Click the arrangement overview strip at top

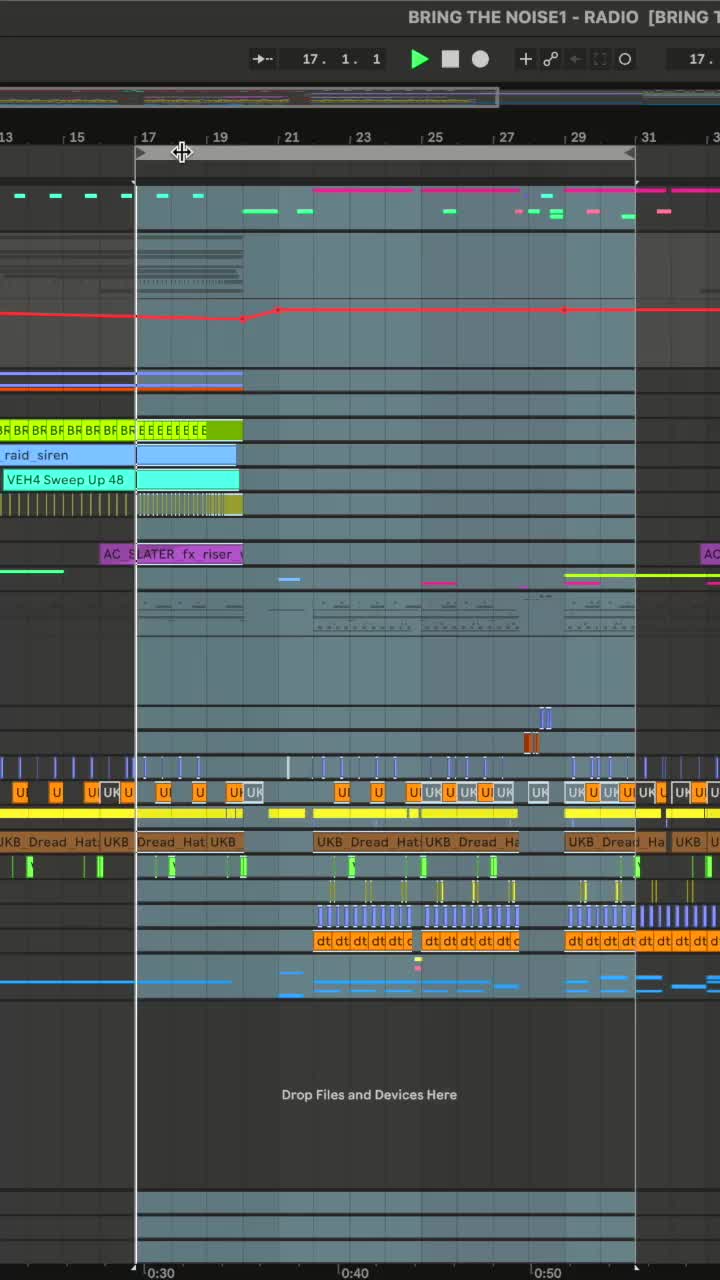[250, 98]
